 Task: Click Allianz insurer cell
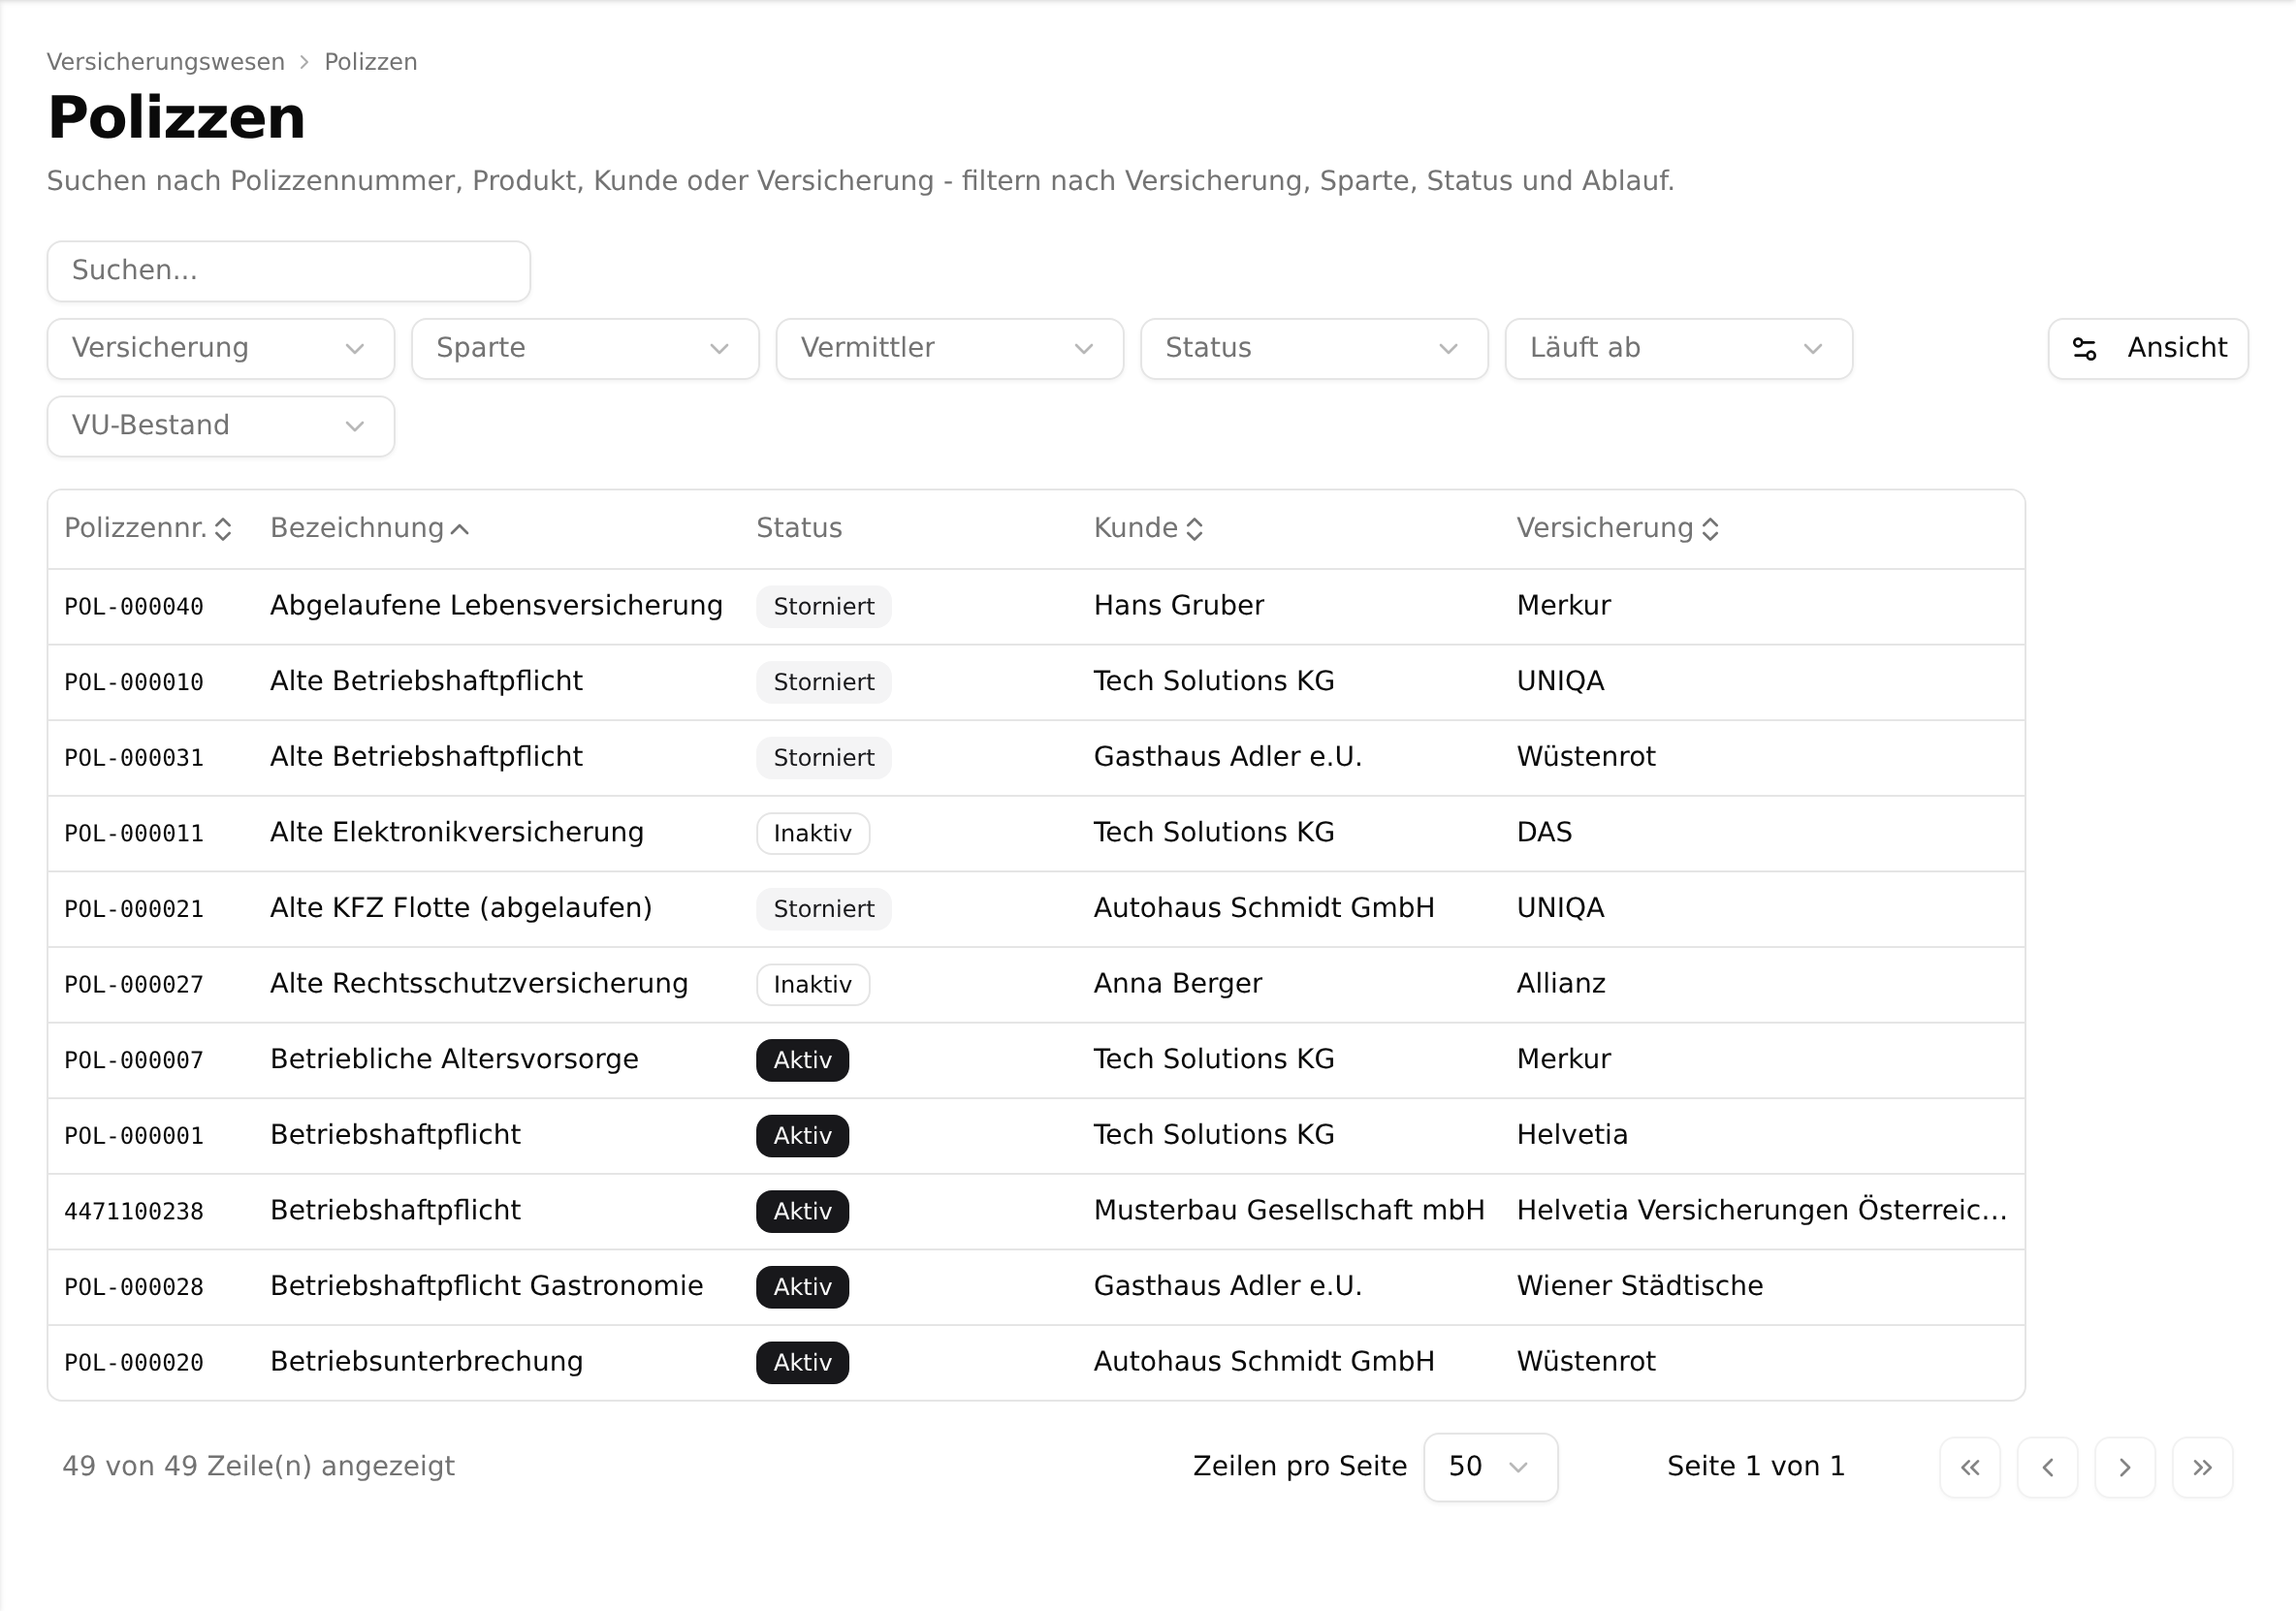coord(1560,984)
